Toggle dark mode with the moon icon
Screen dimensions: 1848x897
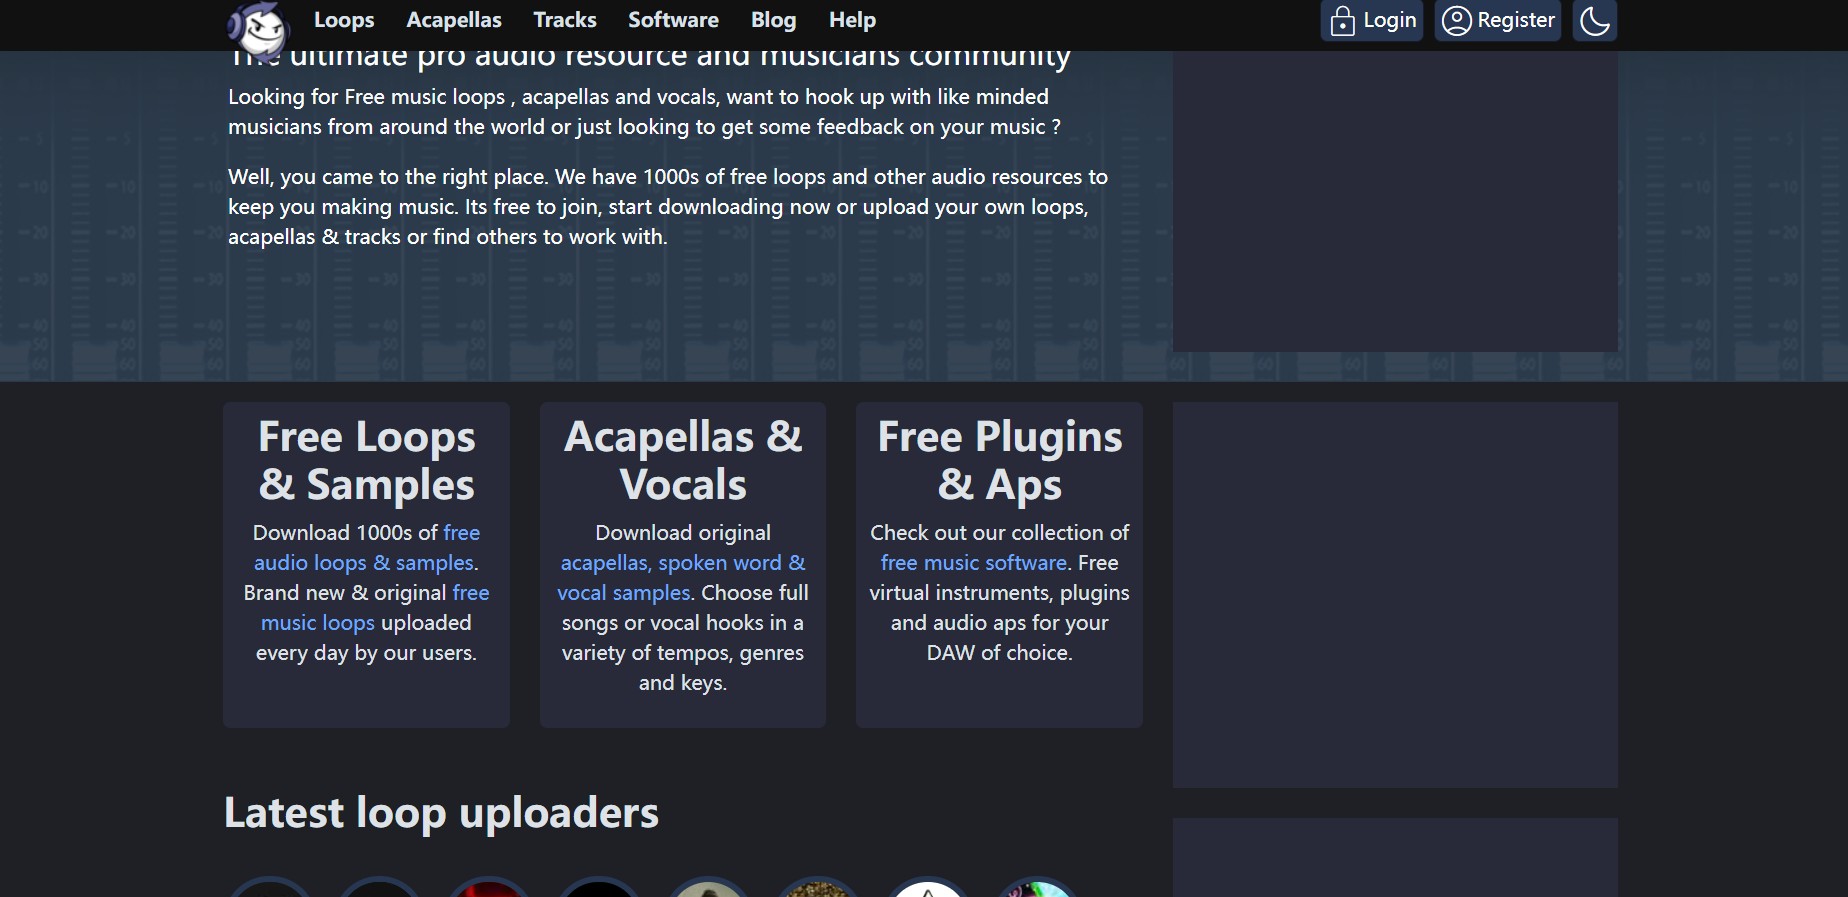[x=1594, y=20]
